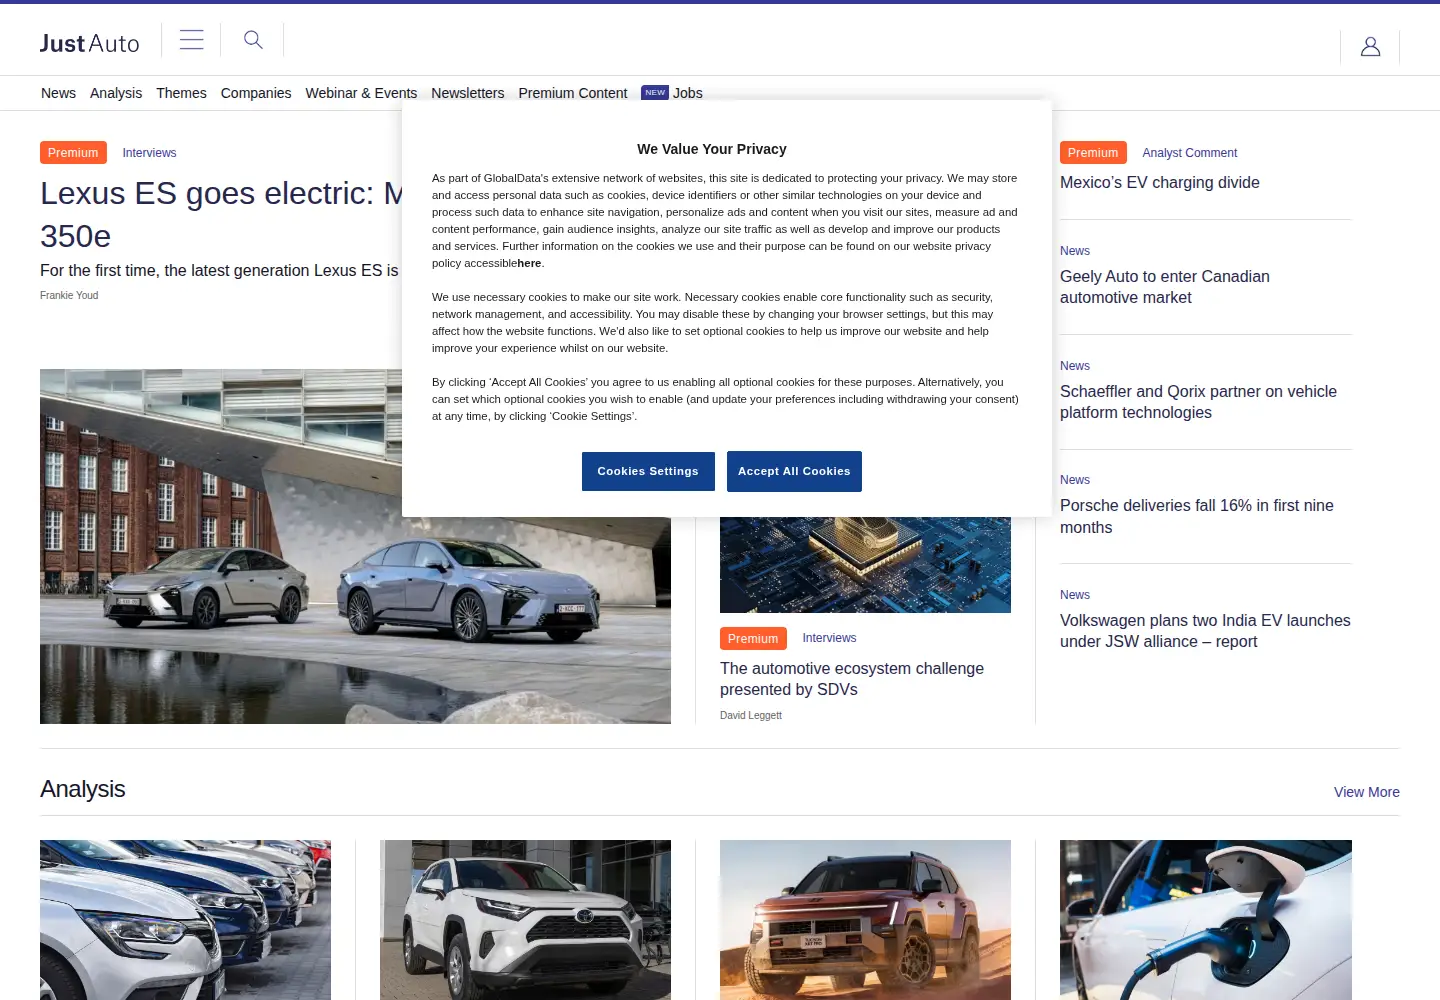Open Volkswagen India EV launches article
Screen dimensions: 1440x1000
click(x=1205, y=631)
